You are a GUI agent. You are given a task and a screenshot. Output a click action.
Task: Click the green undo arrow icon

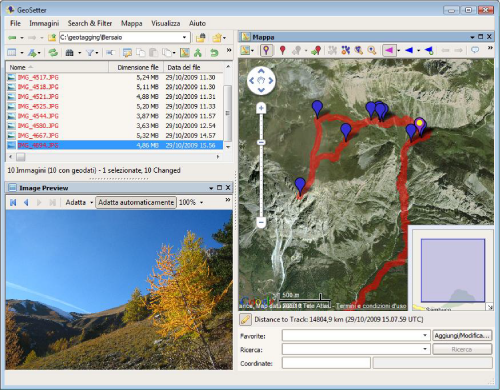(x=214, y=52)
